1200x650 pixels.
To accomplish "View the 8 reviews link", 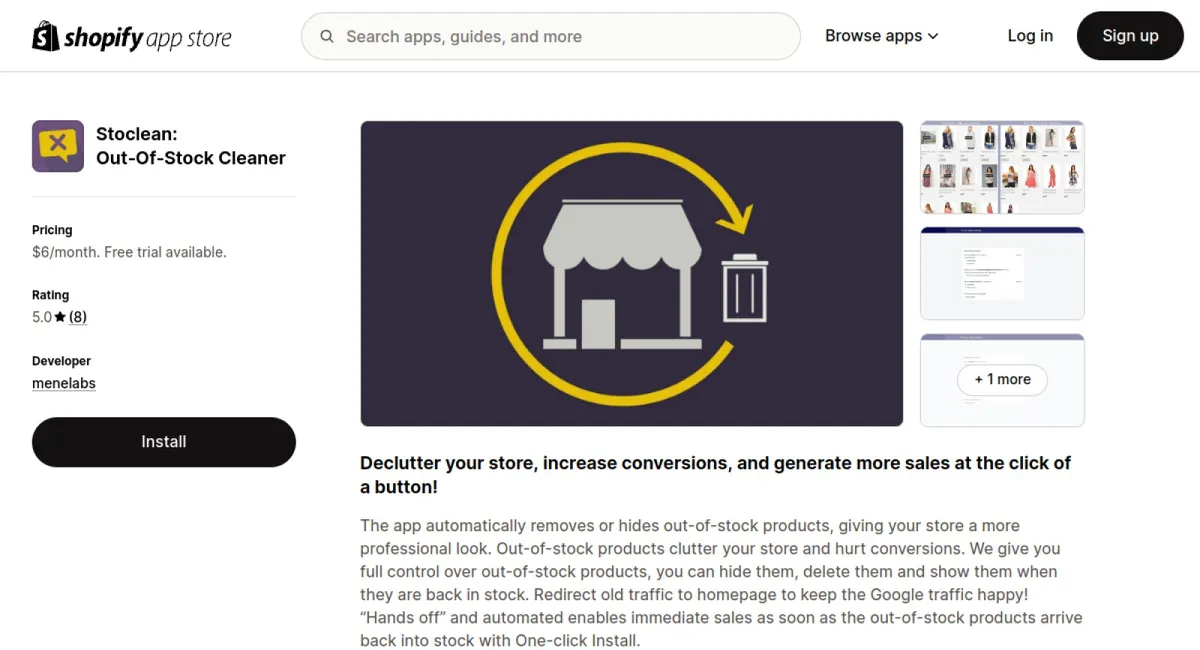I will pos(78,317).
